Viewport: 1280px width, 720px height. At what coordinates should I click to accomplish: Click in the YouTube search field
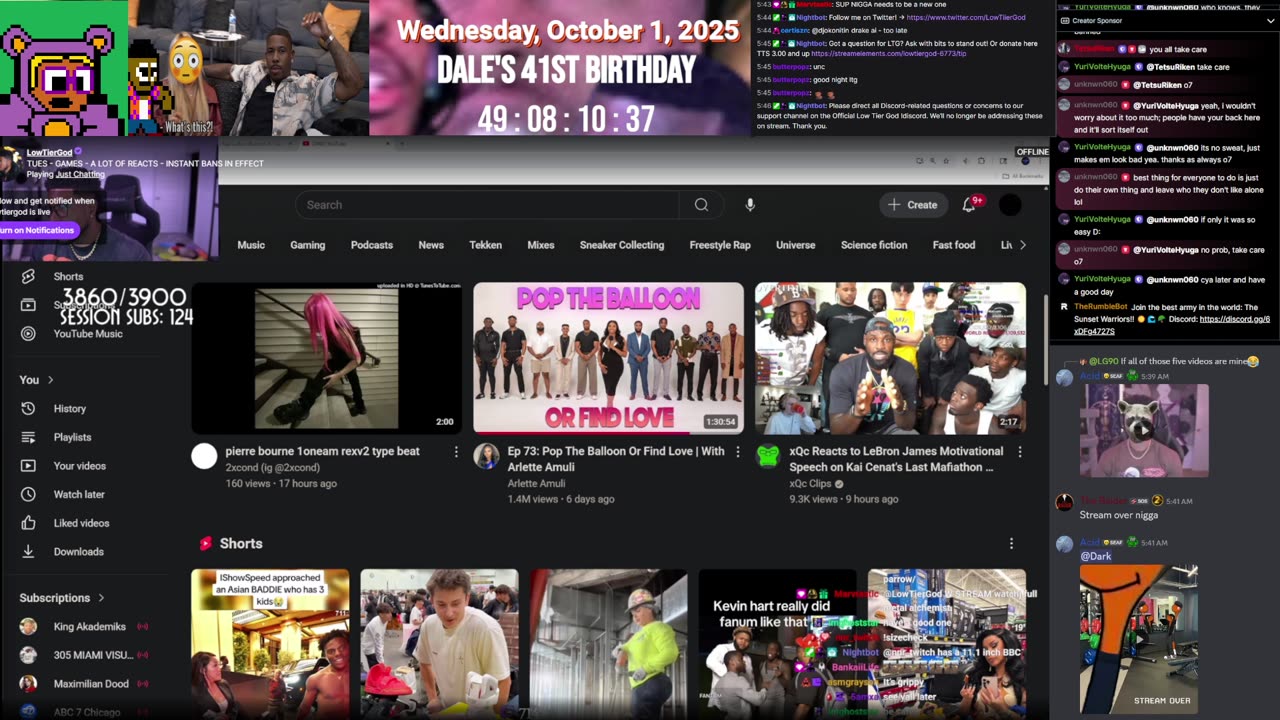[487, 205]
